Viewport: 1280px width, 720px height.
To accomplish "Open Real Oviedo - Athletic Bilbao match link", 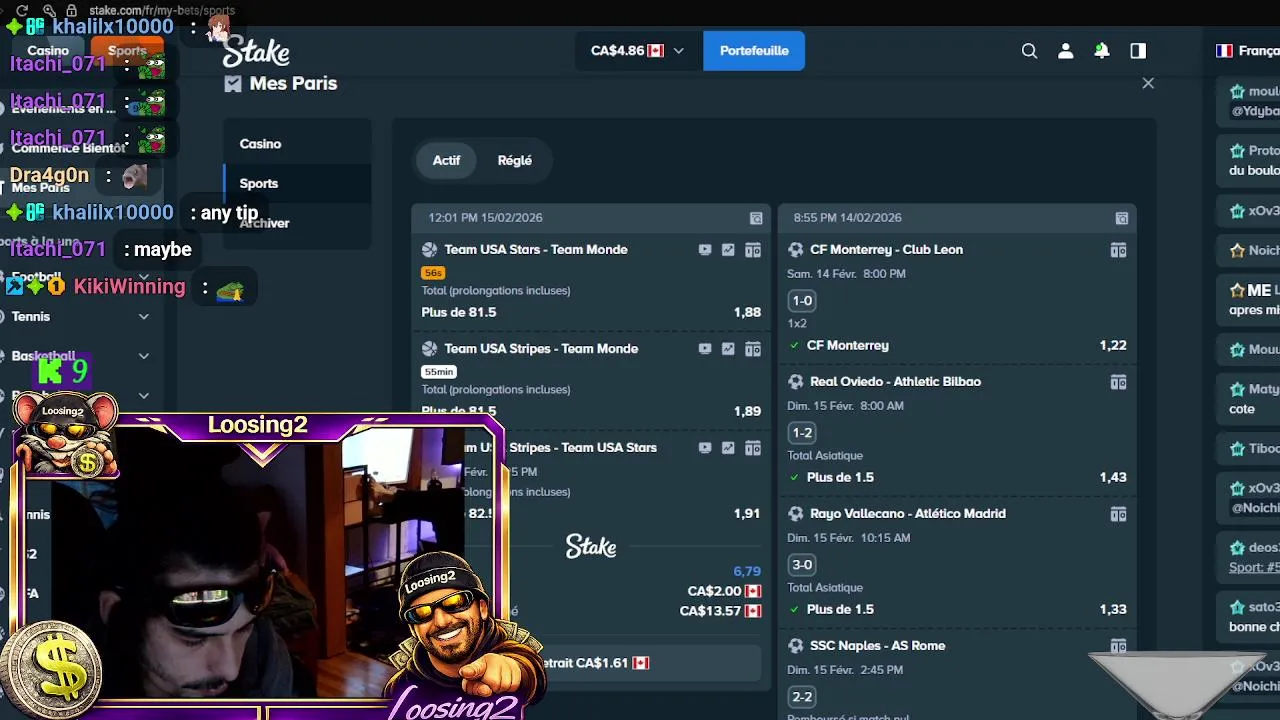I will (895, 382).
